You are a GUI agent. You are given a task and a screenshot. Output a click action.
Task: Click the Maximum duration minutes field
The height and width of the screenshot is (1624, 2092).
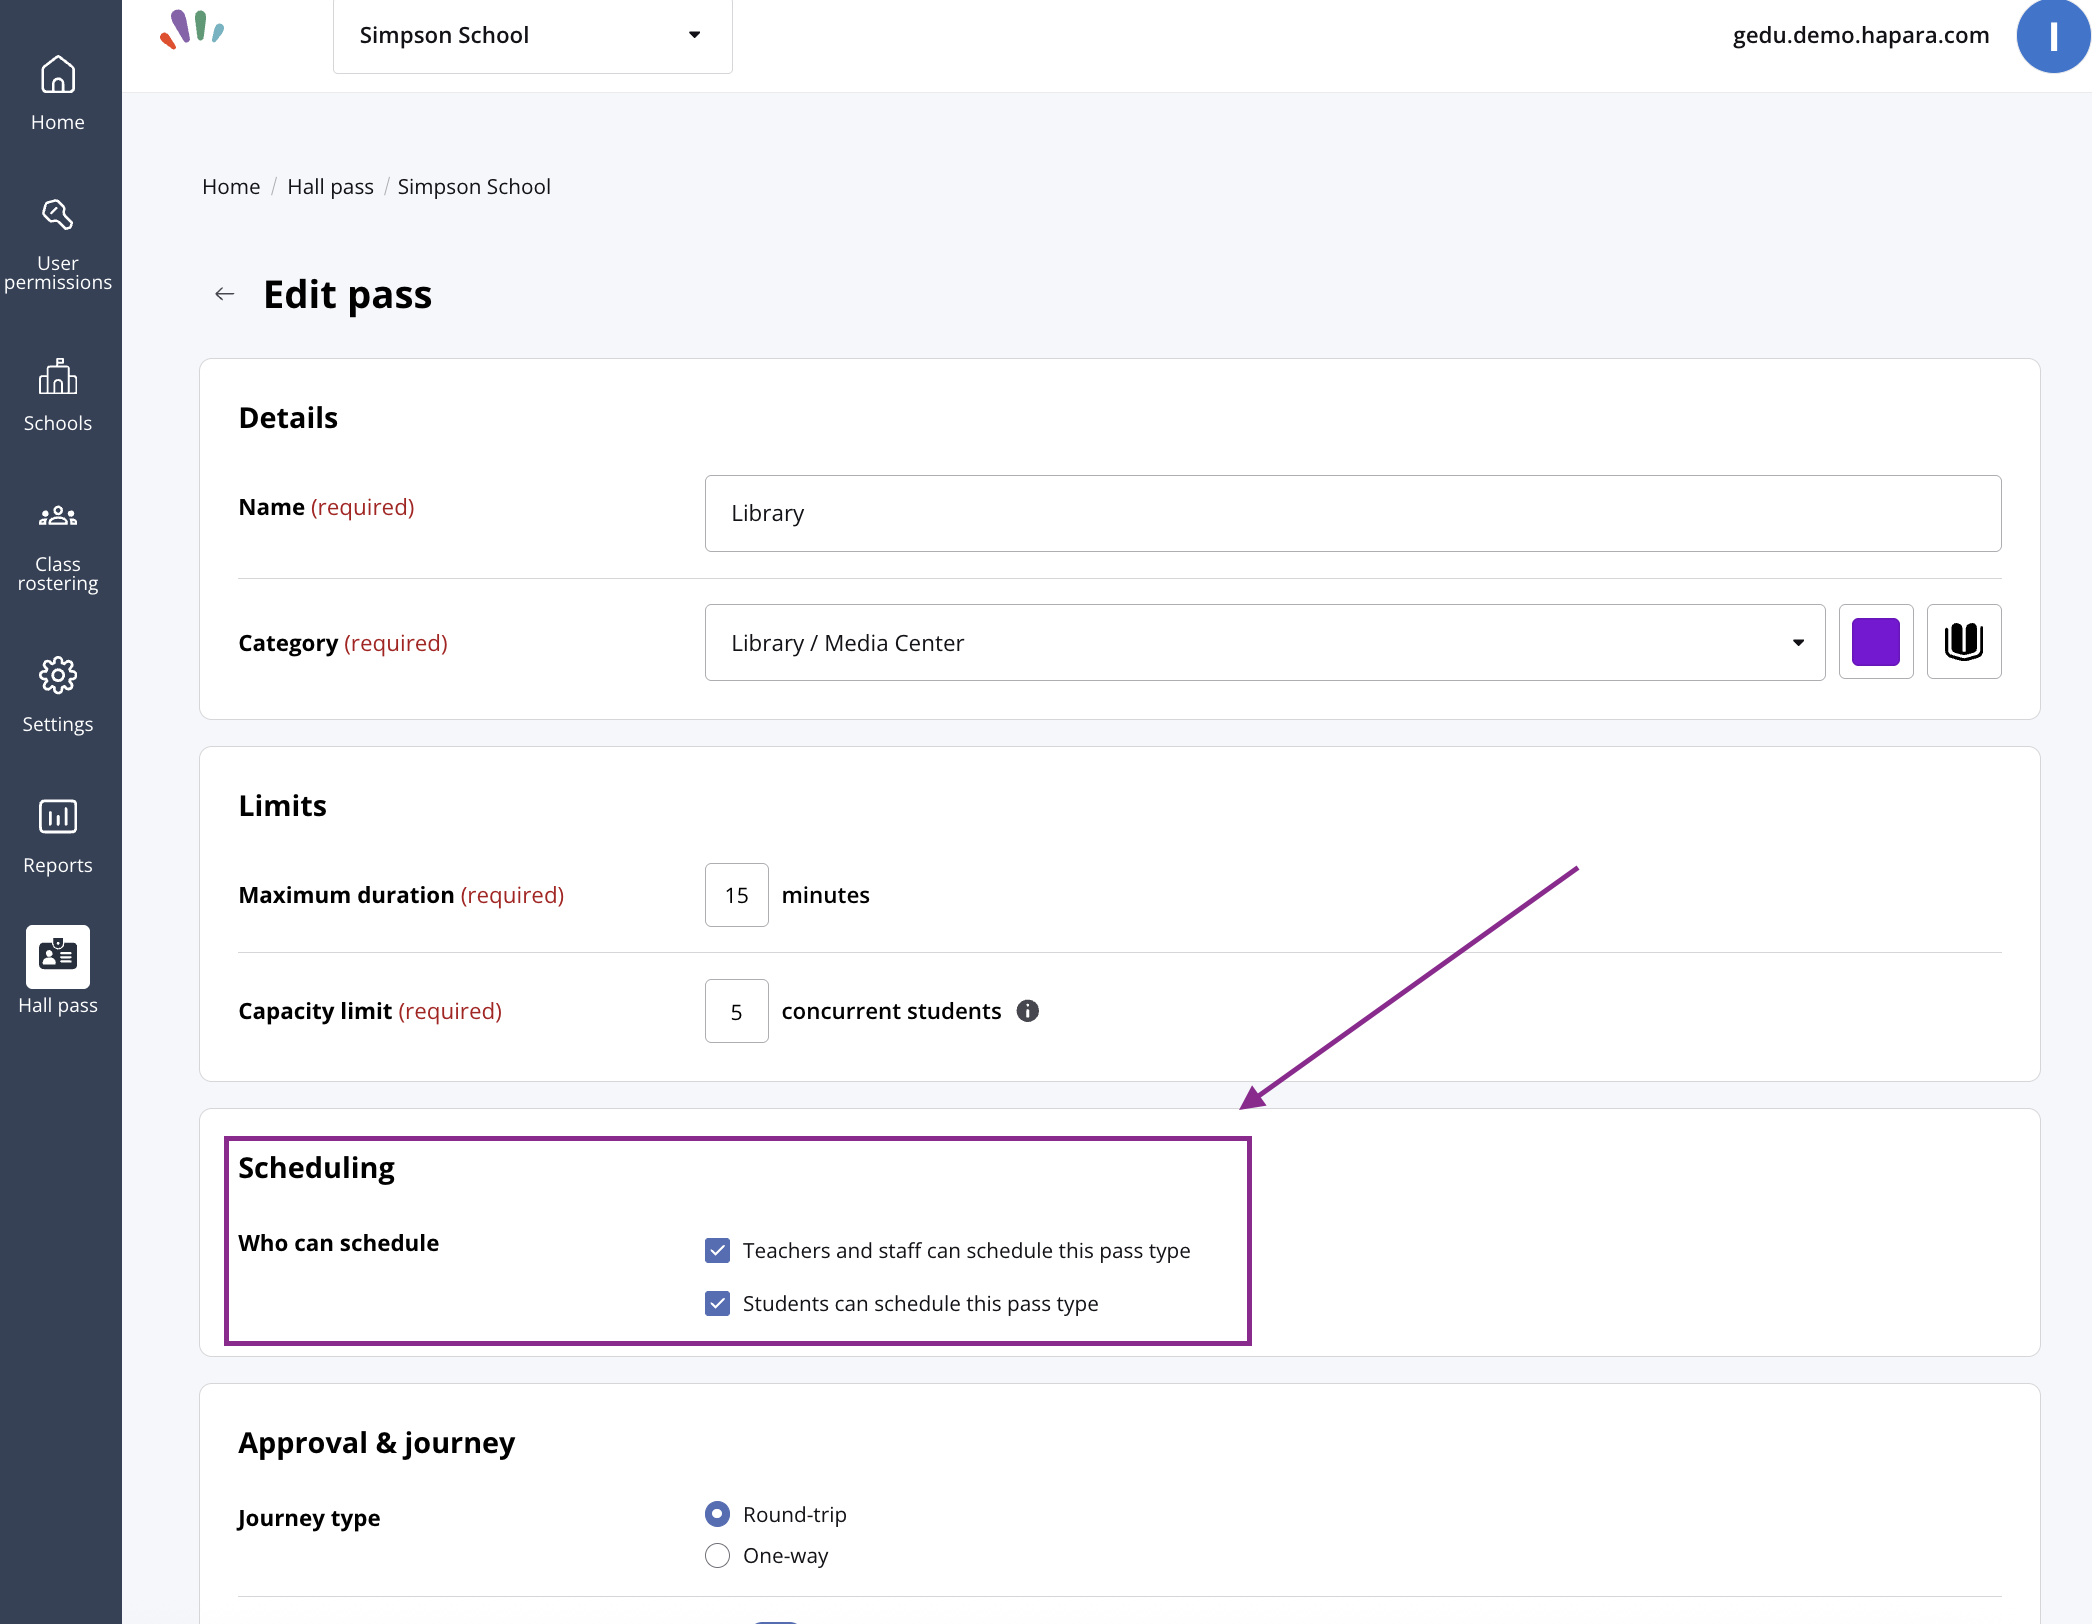[x=736, y=895]
